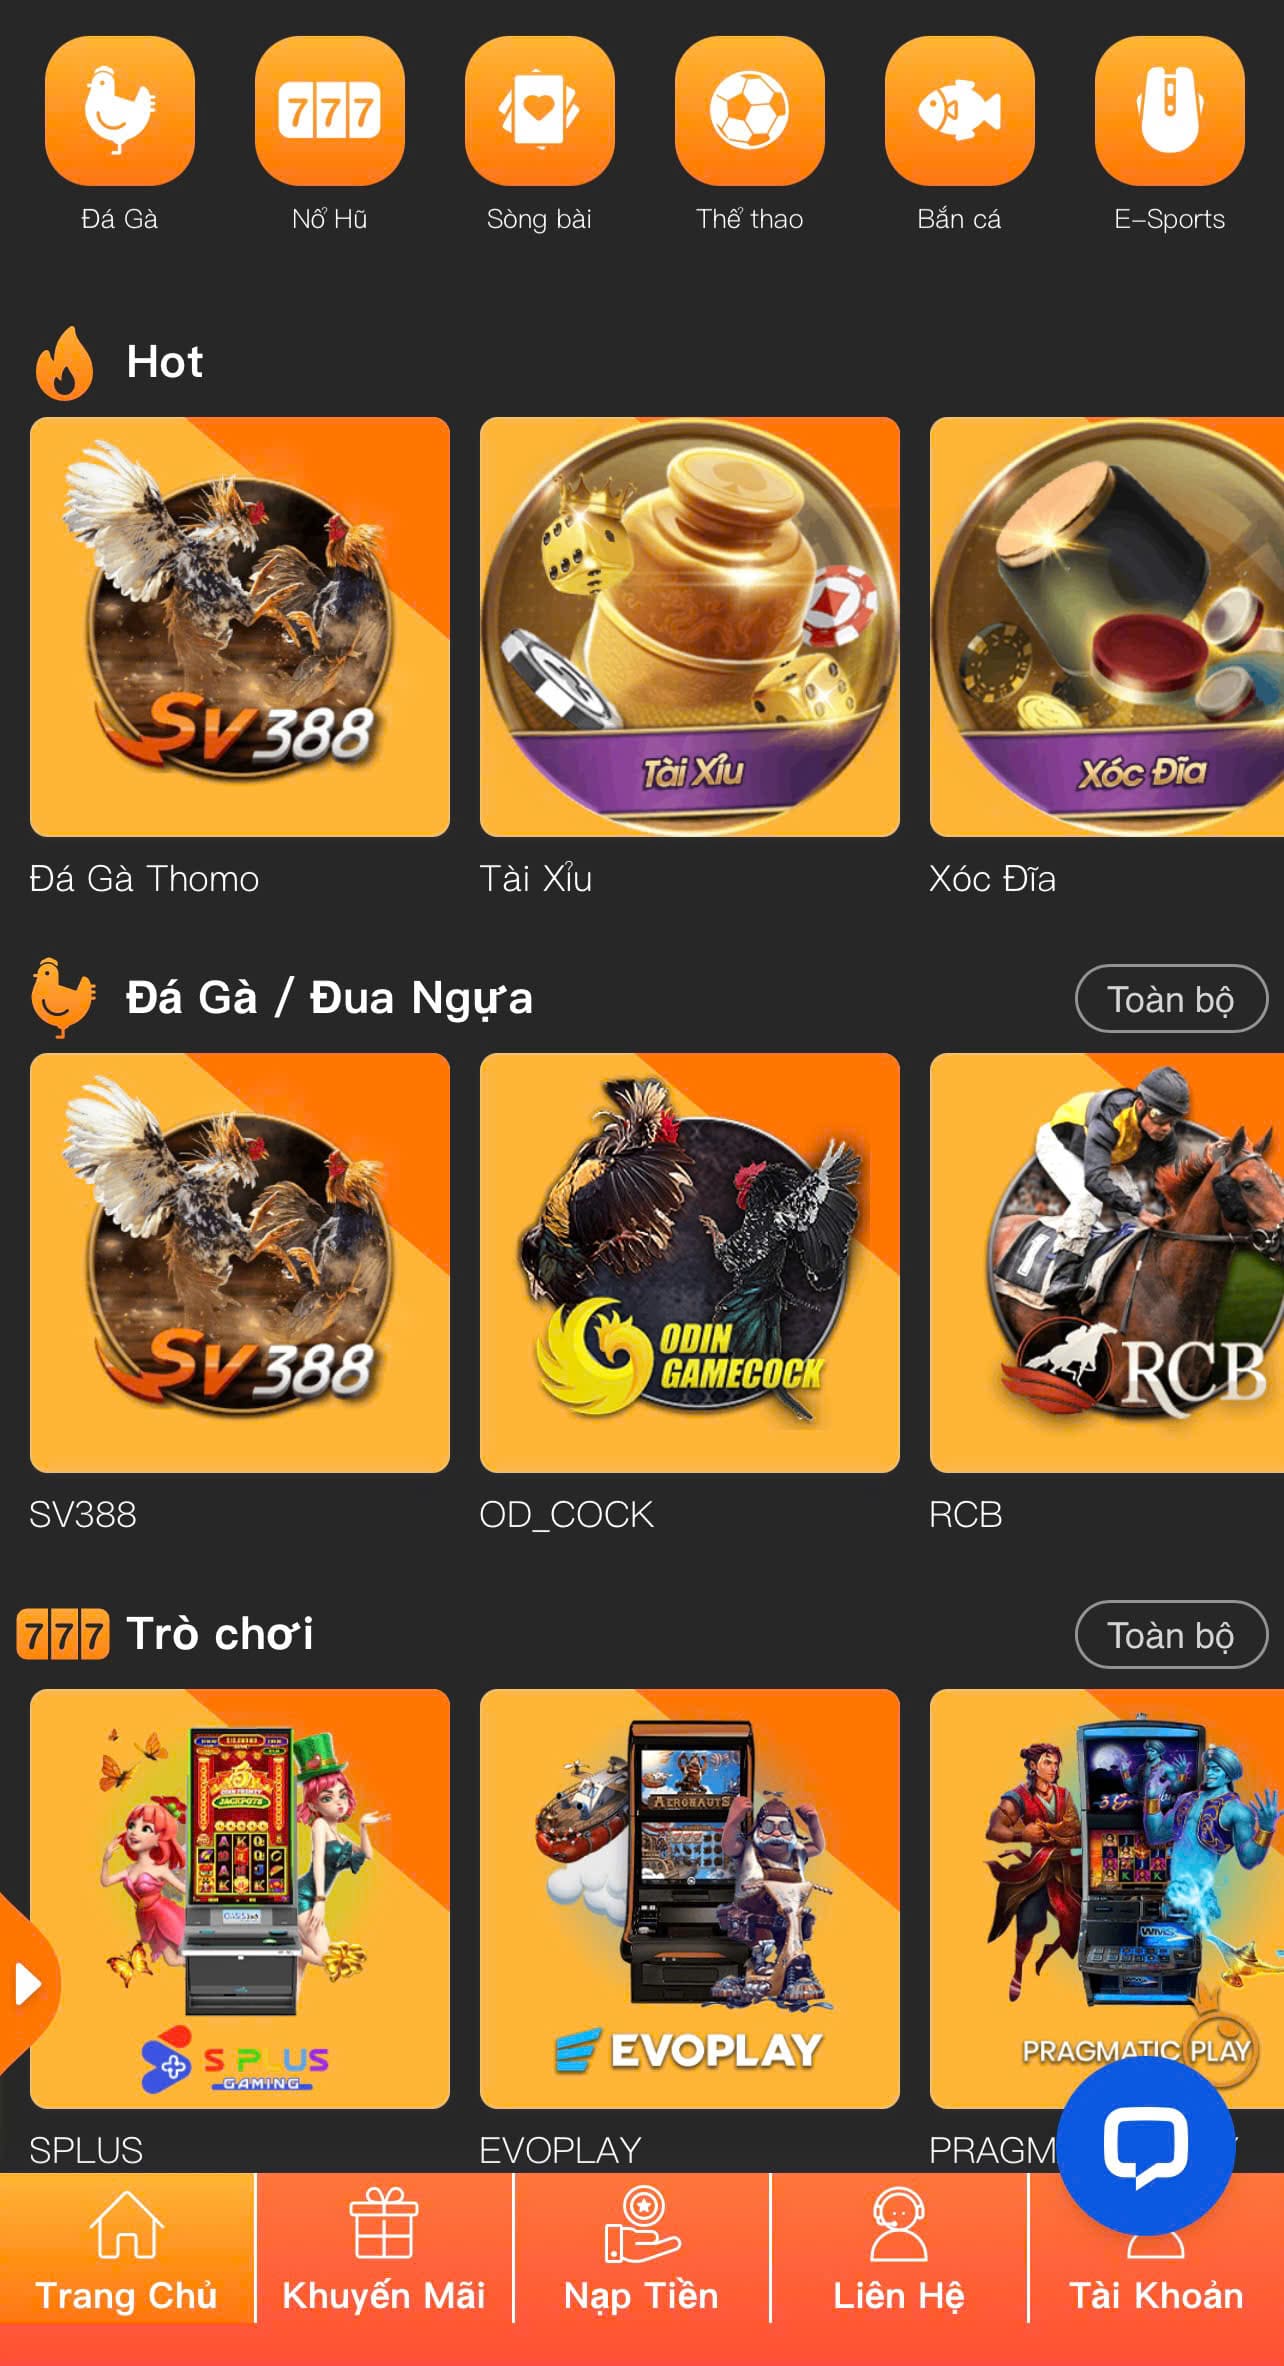Open the Đá Gà rooster category icon
The image size is (1284, 2366).
click(x=120, y=111)
